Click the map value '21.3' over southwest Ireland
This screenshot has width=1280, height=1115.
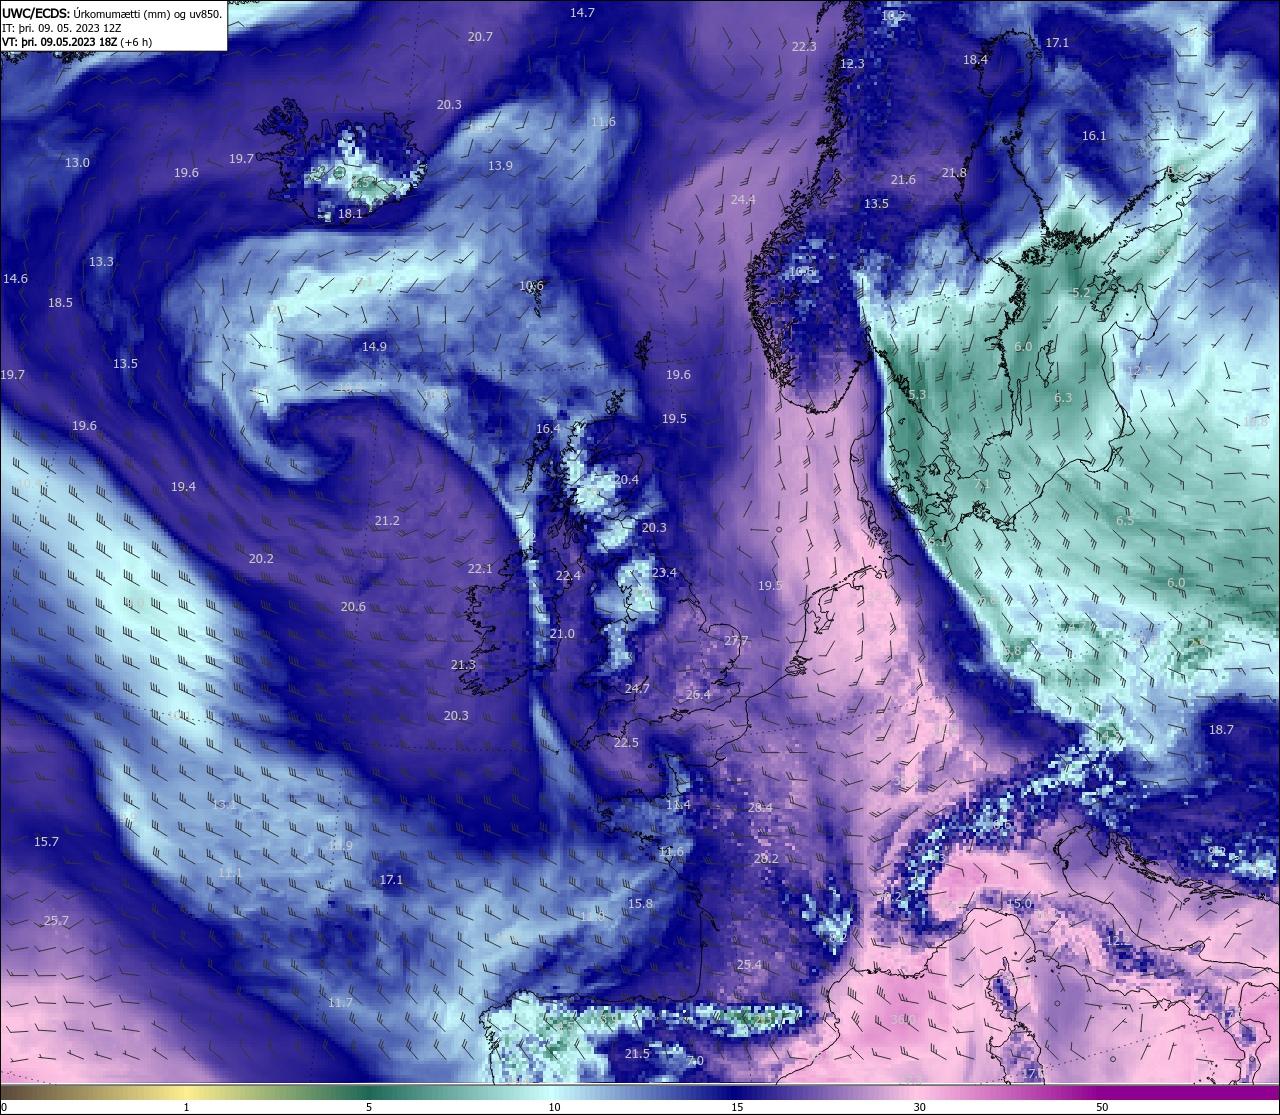click(x=463, y=665)
